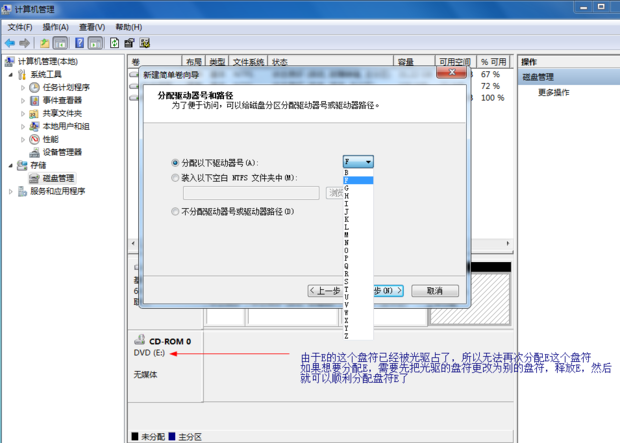Click the Back arrow toolbar icon
The height and width of the screenshot is (443, 620).
(10, 44)
